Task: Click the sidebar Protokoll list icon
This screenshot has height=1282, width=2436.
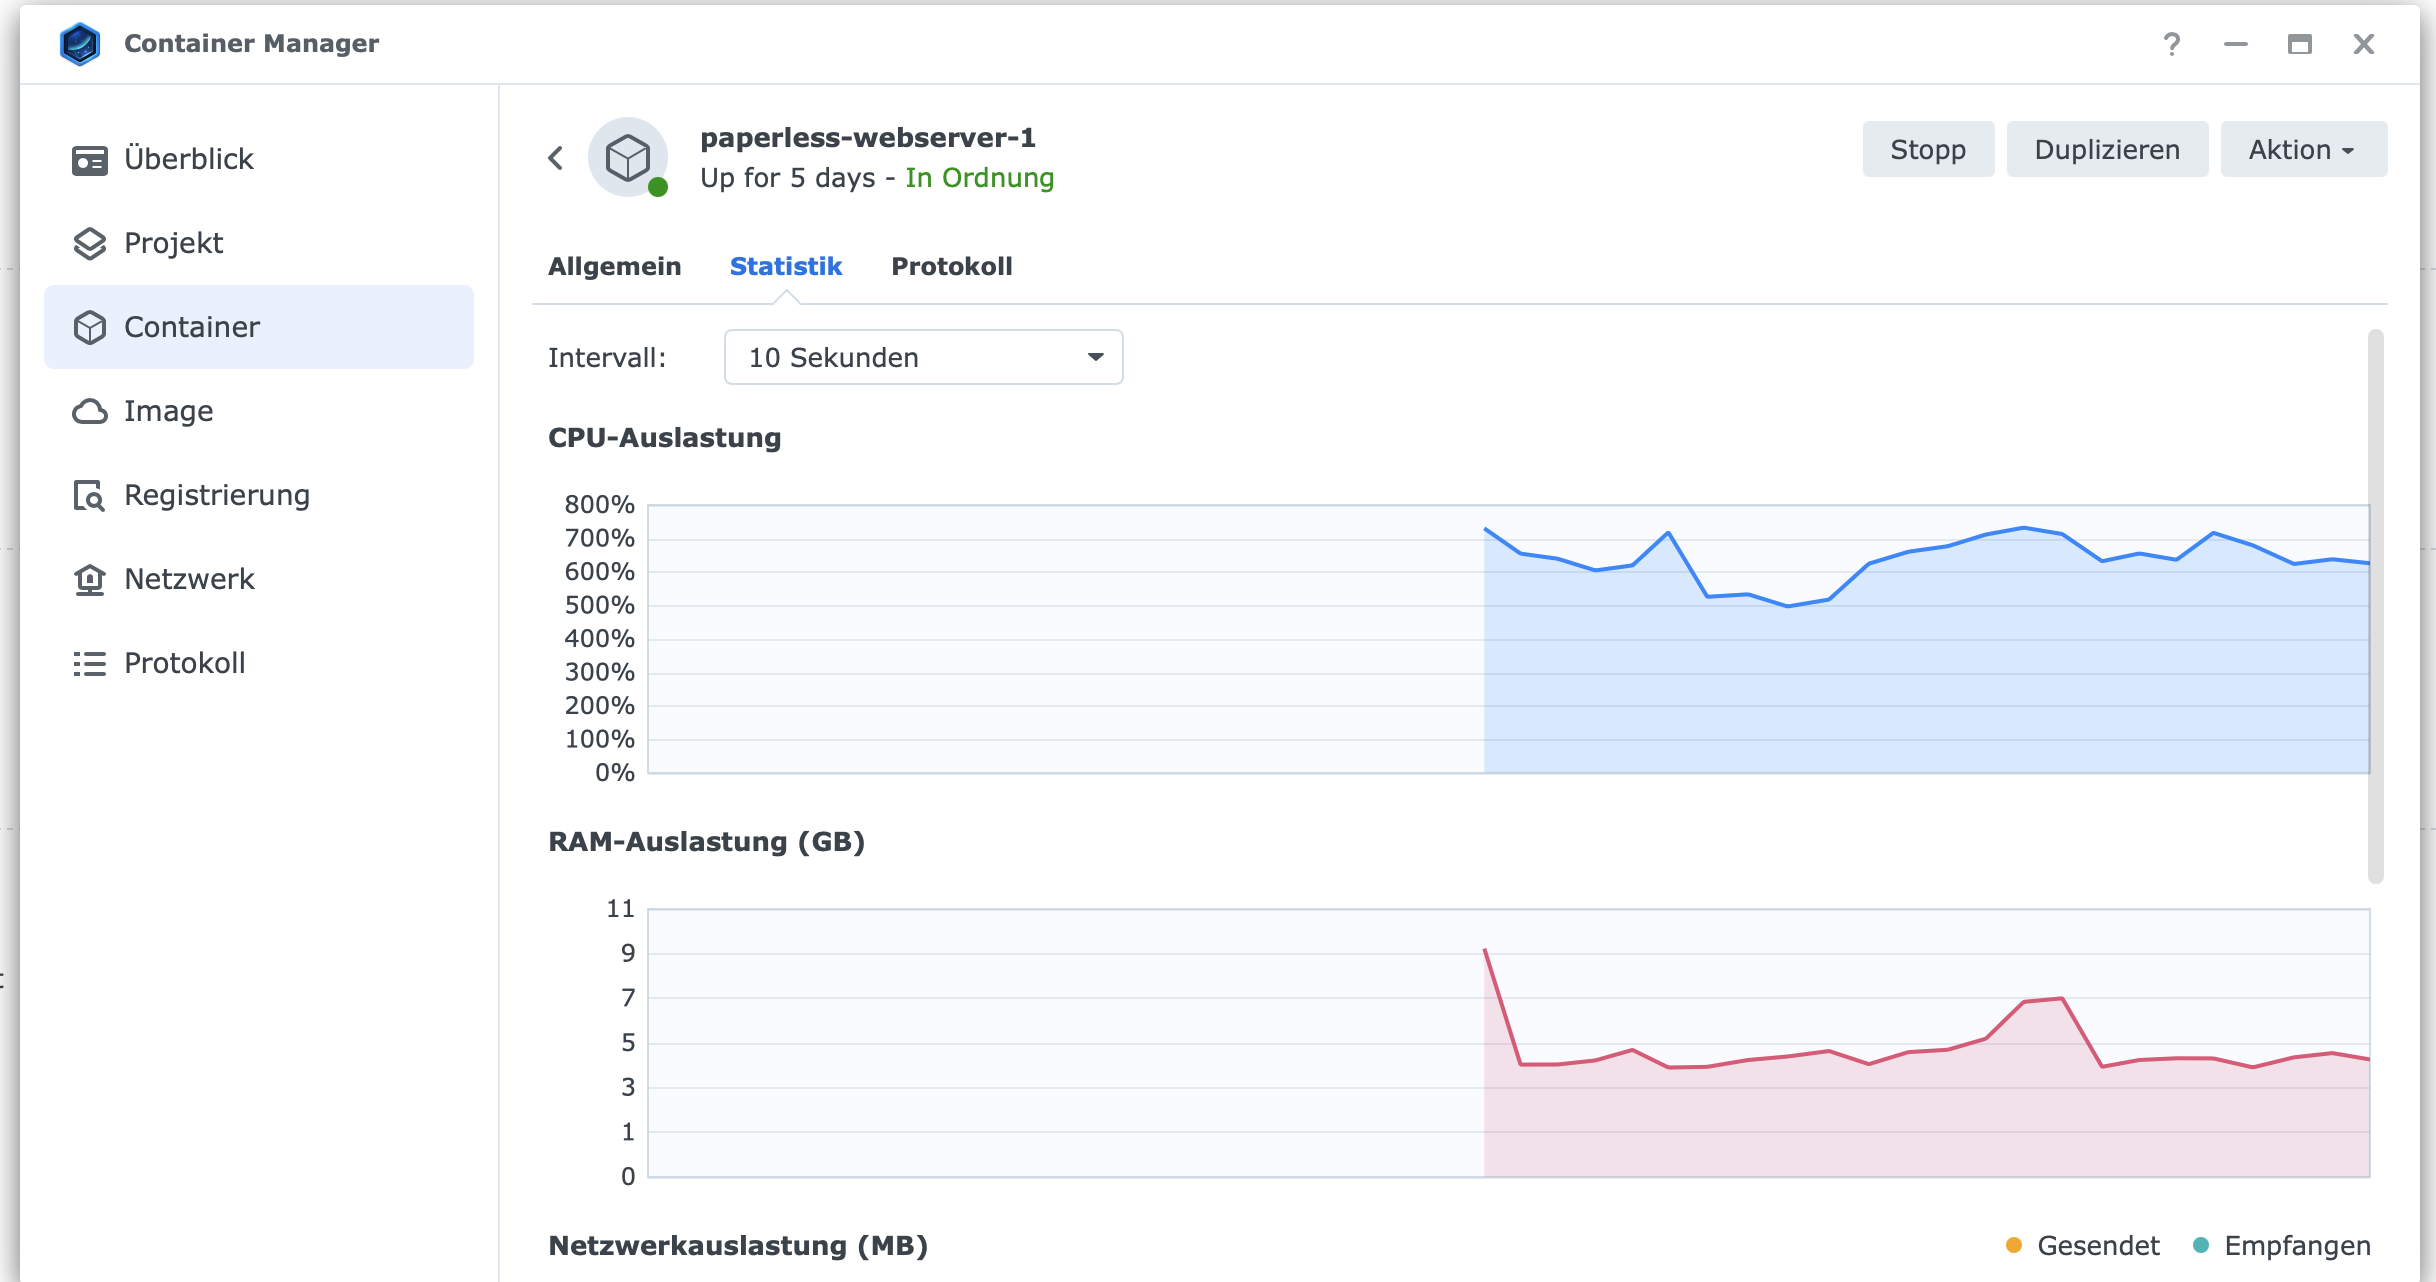Action: (x=89, y=664)
